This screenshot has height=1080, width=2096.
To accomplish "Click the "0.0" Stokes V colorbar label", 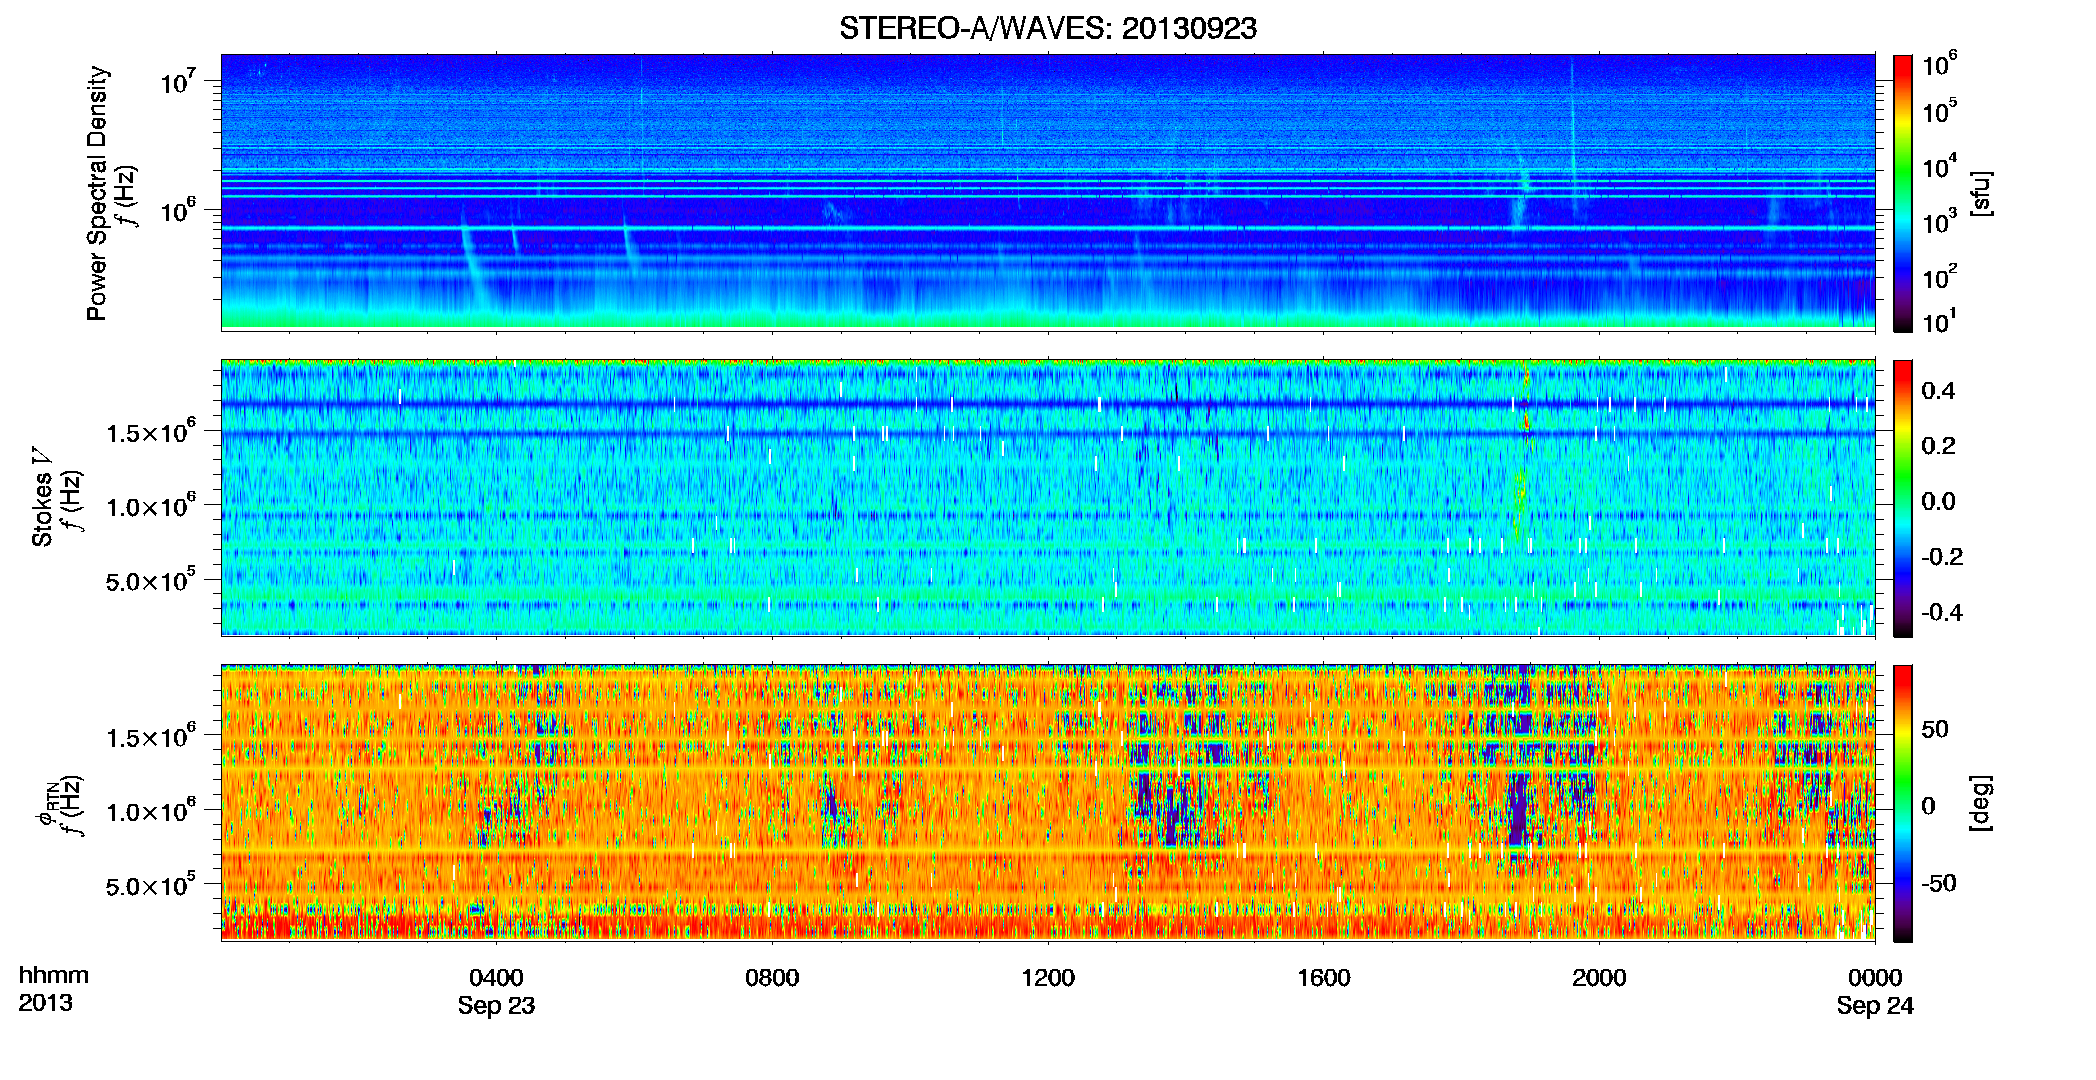I will click(x=1938, y=501).
